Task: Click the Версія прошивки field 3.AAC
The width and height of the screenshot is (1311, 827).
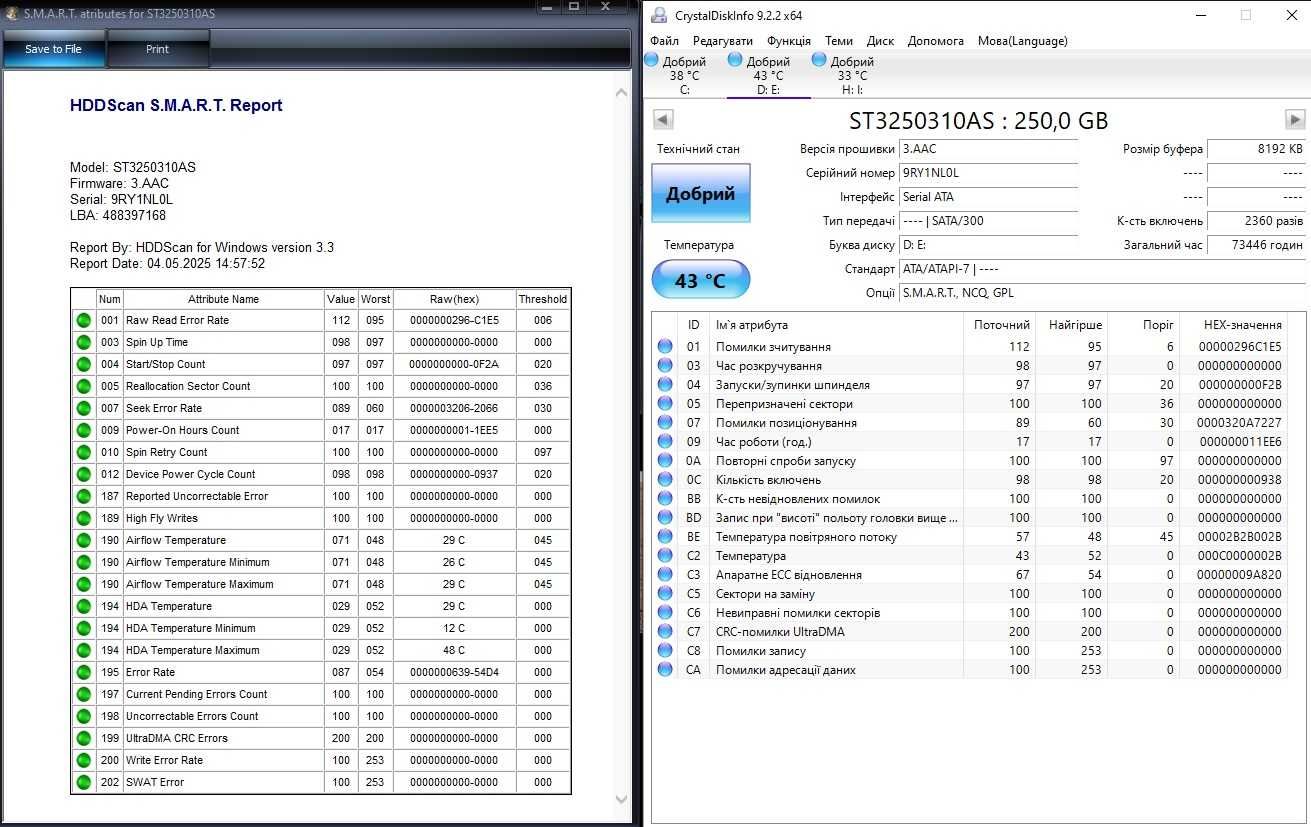Action: [988, 149]
